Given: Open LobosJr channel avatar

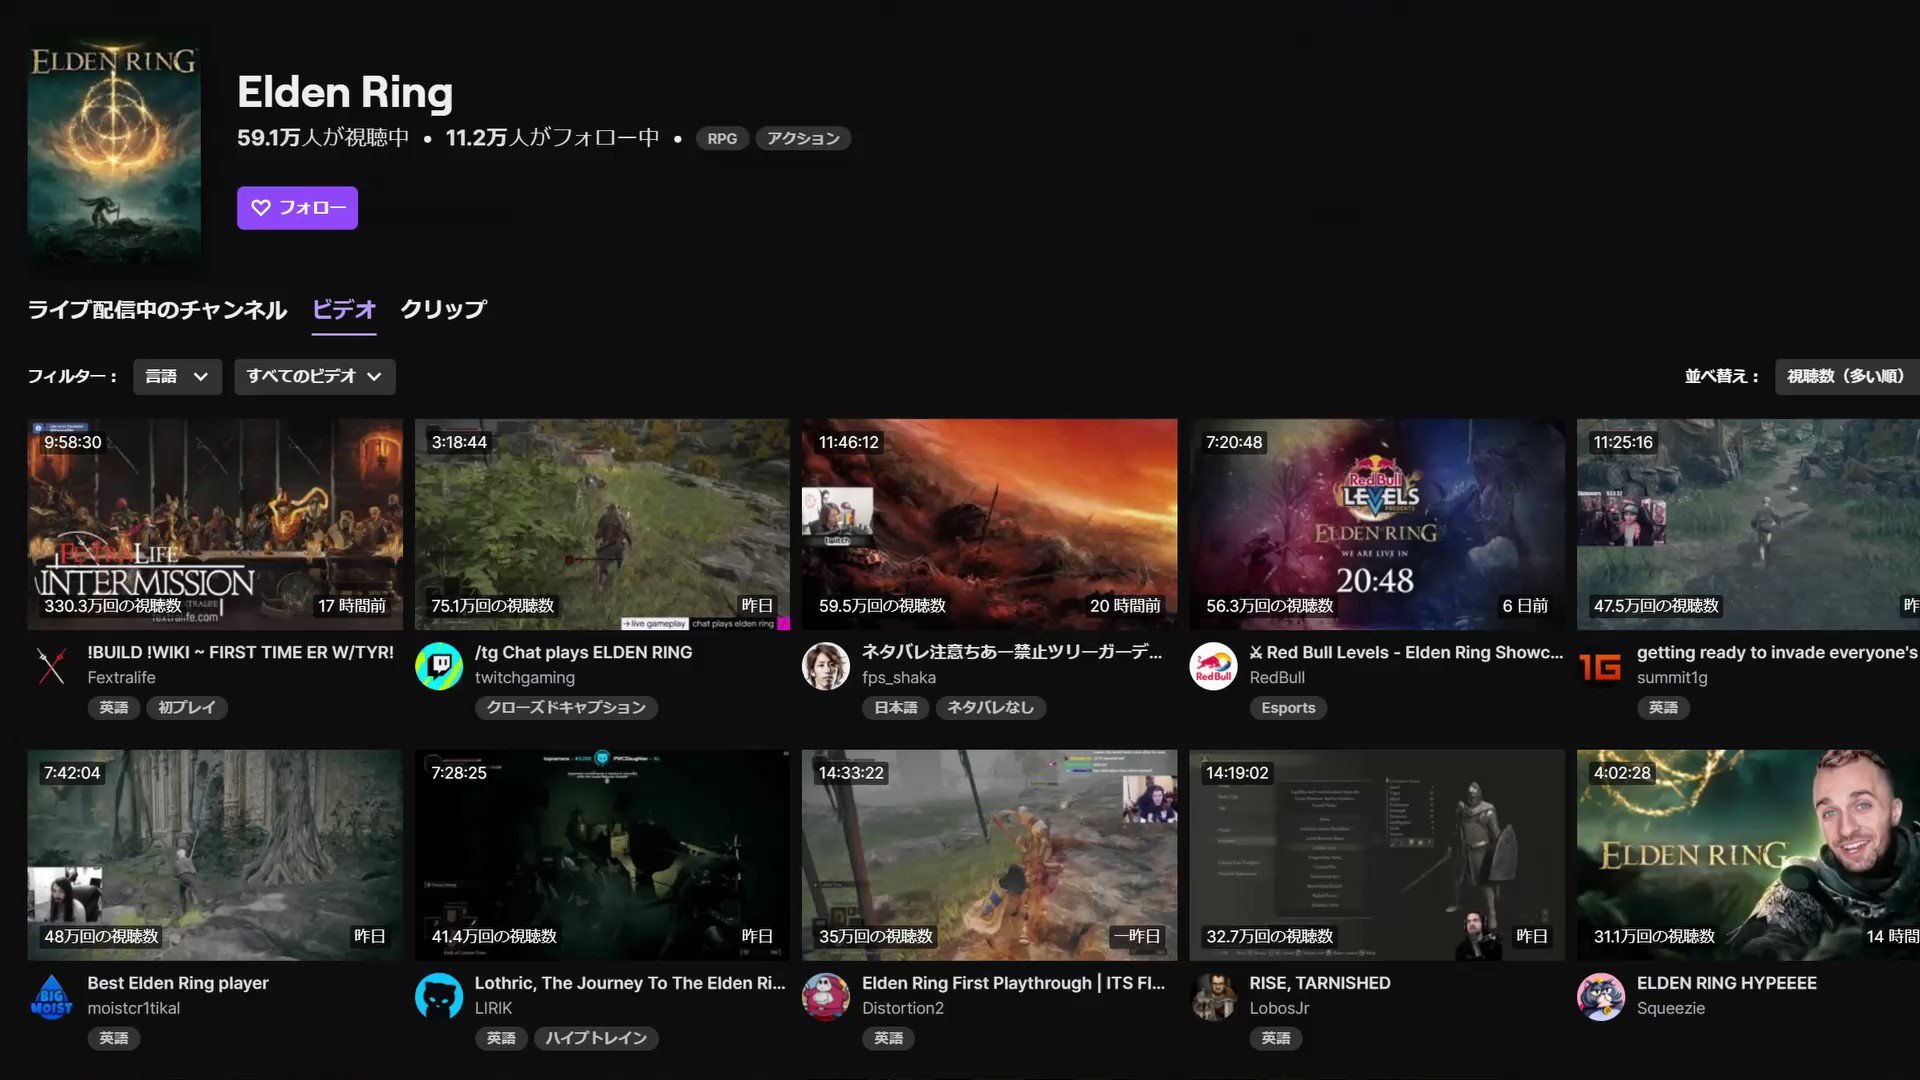Looking at the screenshot, I should [x=1213, y=997].
